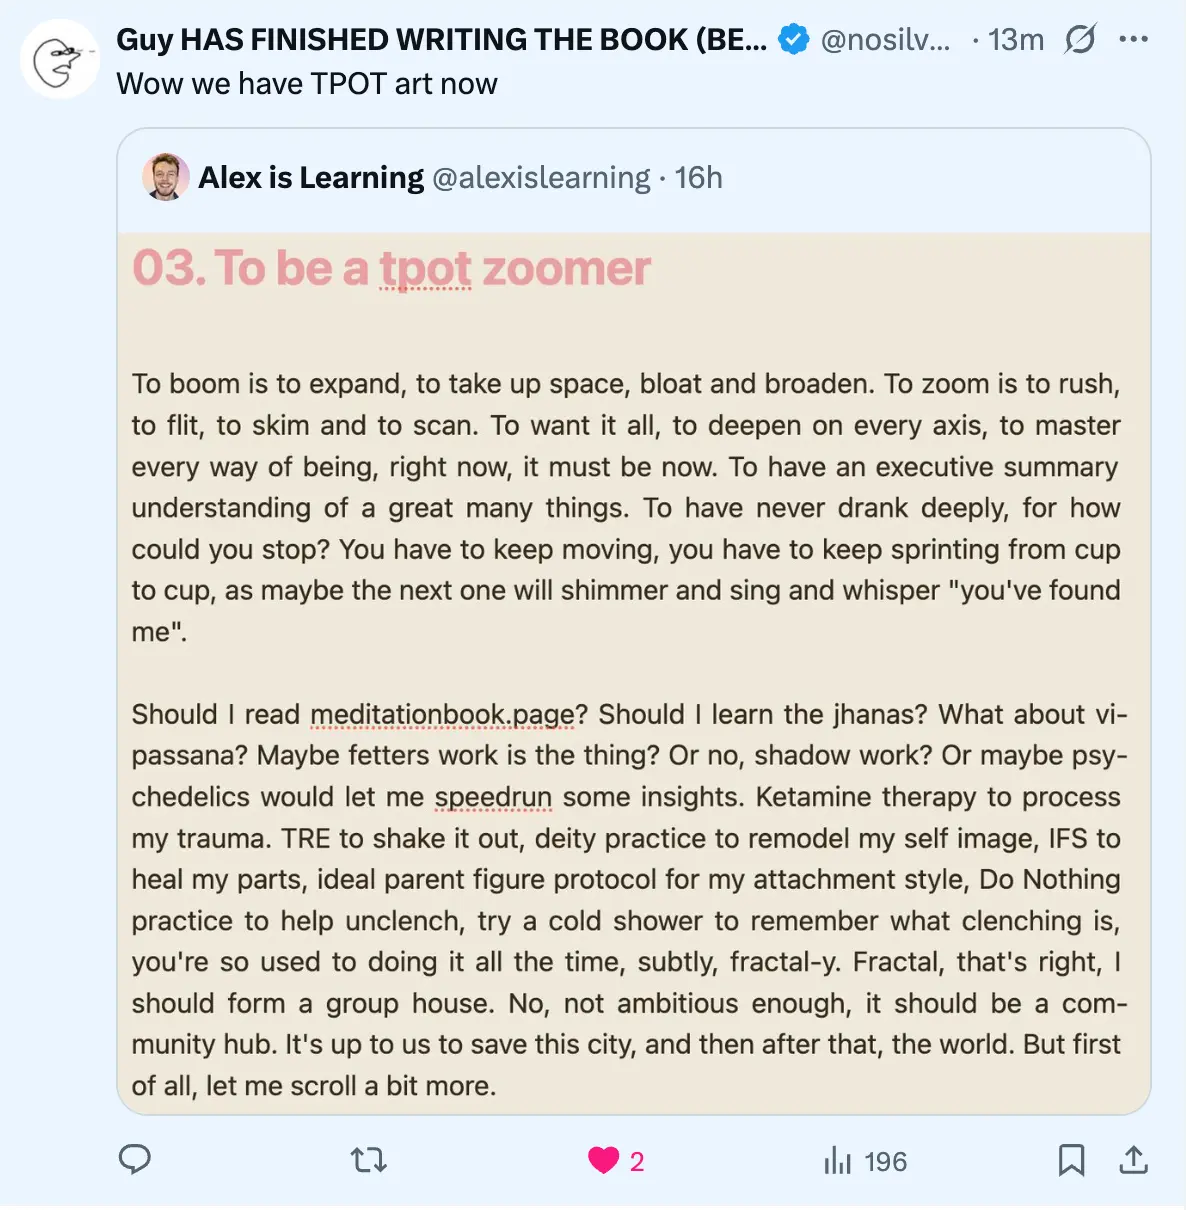Viewport: 1186px width, 1210px height.
Task: Open the @alexislearning handle
Action: [x=541, y=178]
